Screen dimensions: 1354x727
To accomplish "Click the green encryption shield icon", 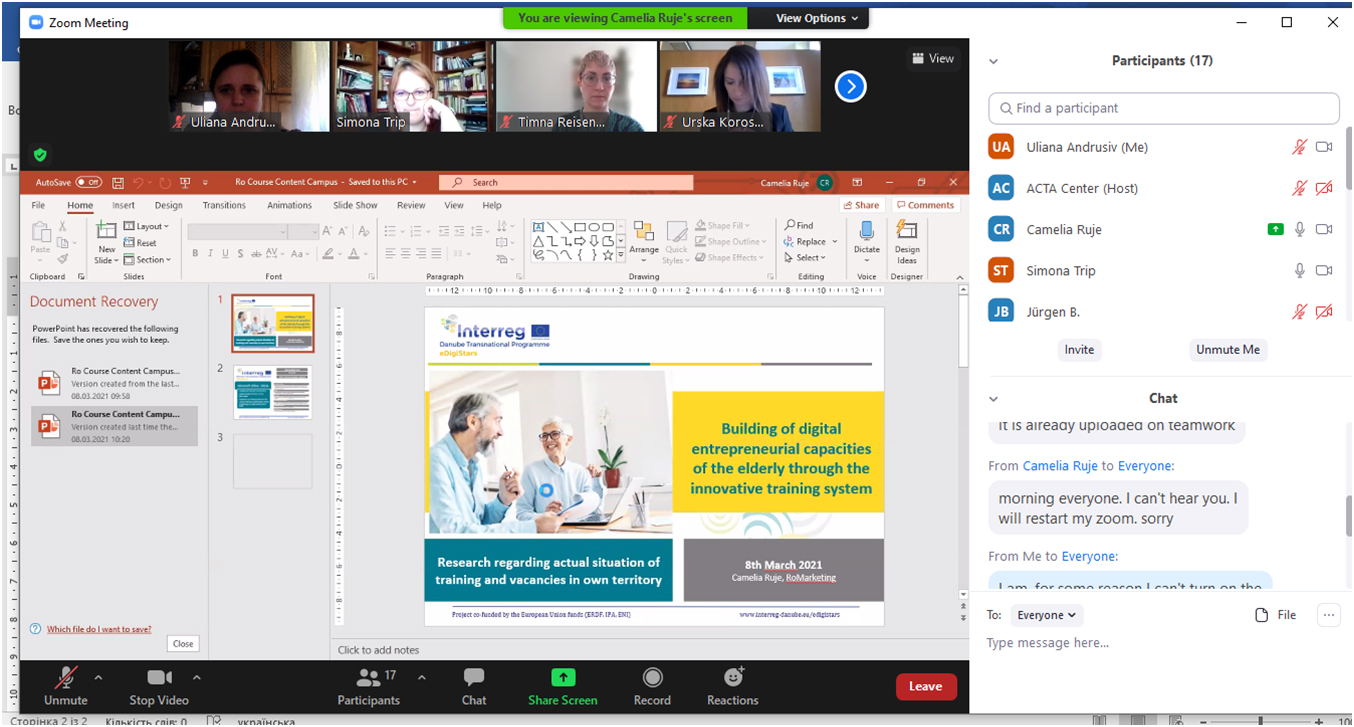I will [x=40, y=155].
